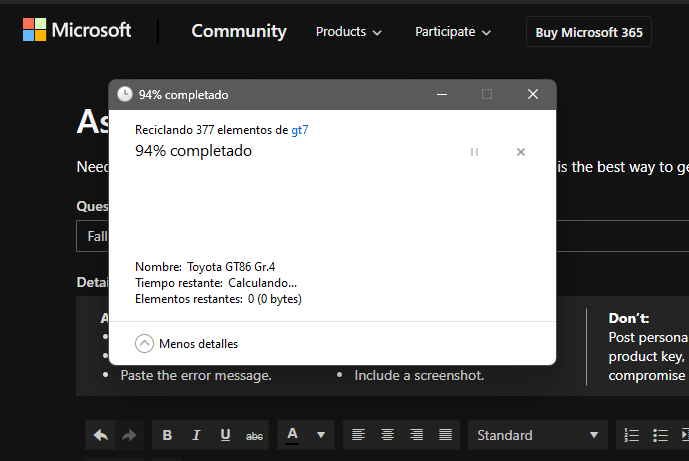Image resolution: width=689 pixels, height=461 pixels.
Task: Toggle italic formatting
Action: coord(196,435)
